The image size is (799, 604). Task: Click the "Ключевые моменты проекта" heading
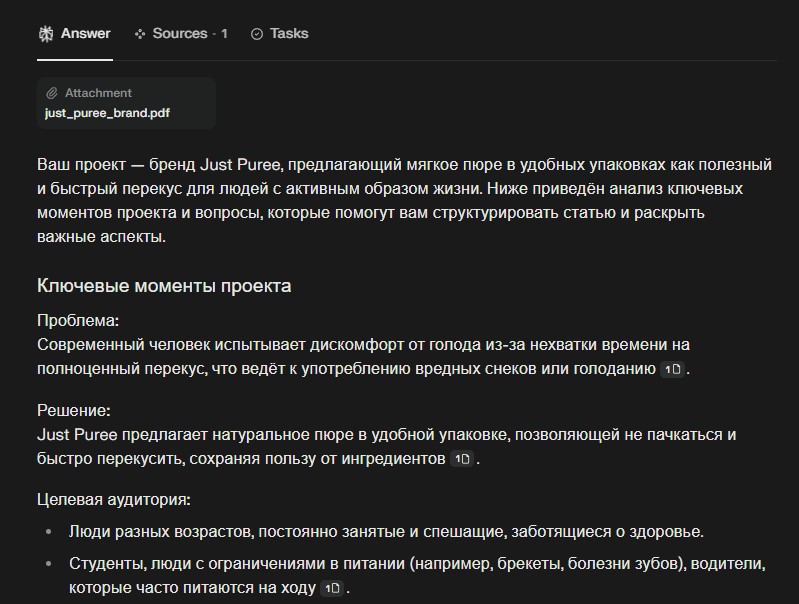pyautogui.click(x=164, y=286)
